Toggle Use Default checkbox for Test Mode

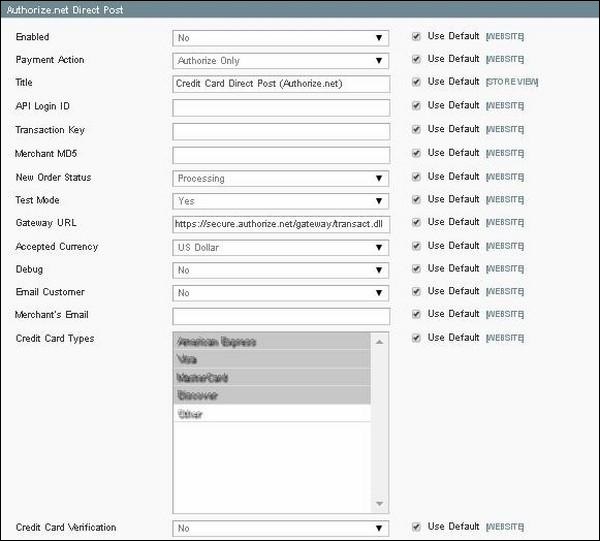416,200
